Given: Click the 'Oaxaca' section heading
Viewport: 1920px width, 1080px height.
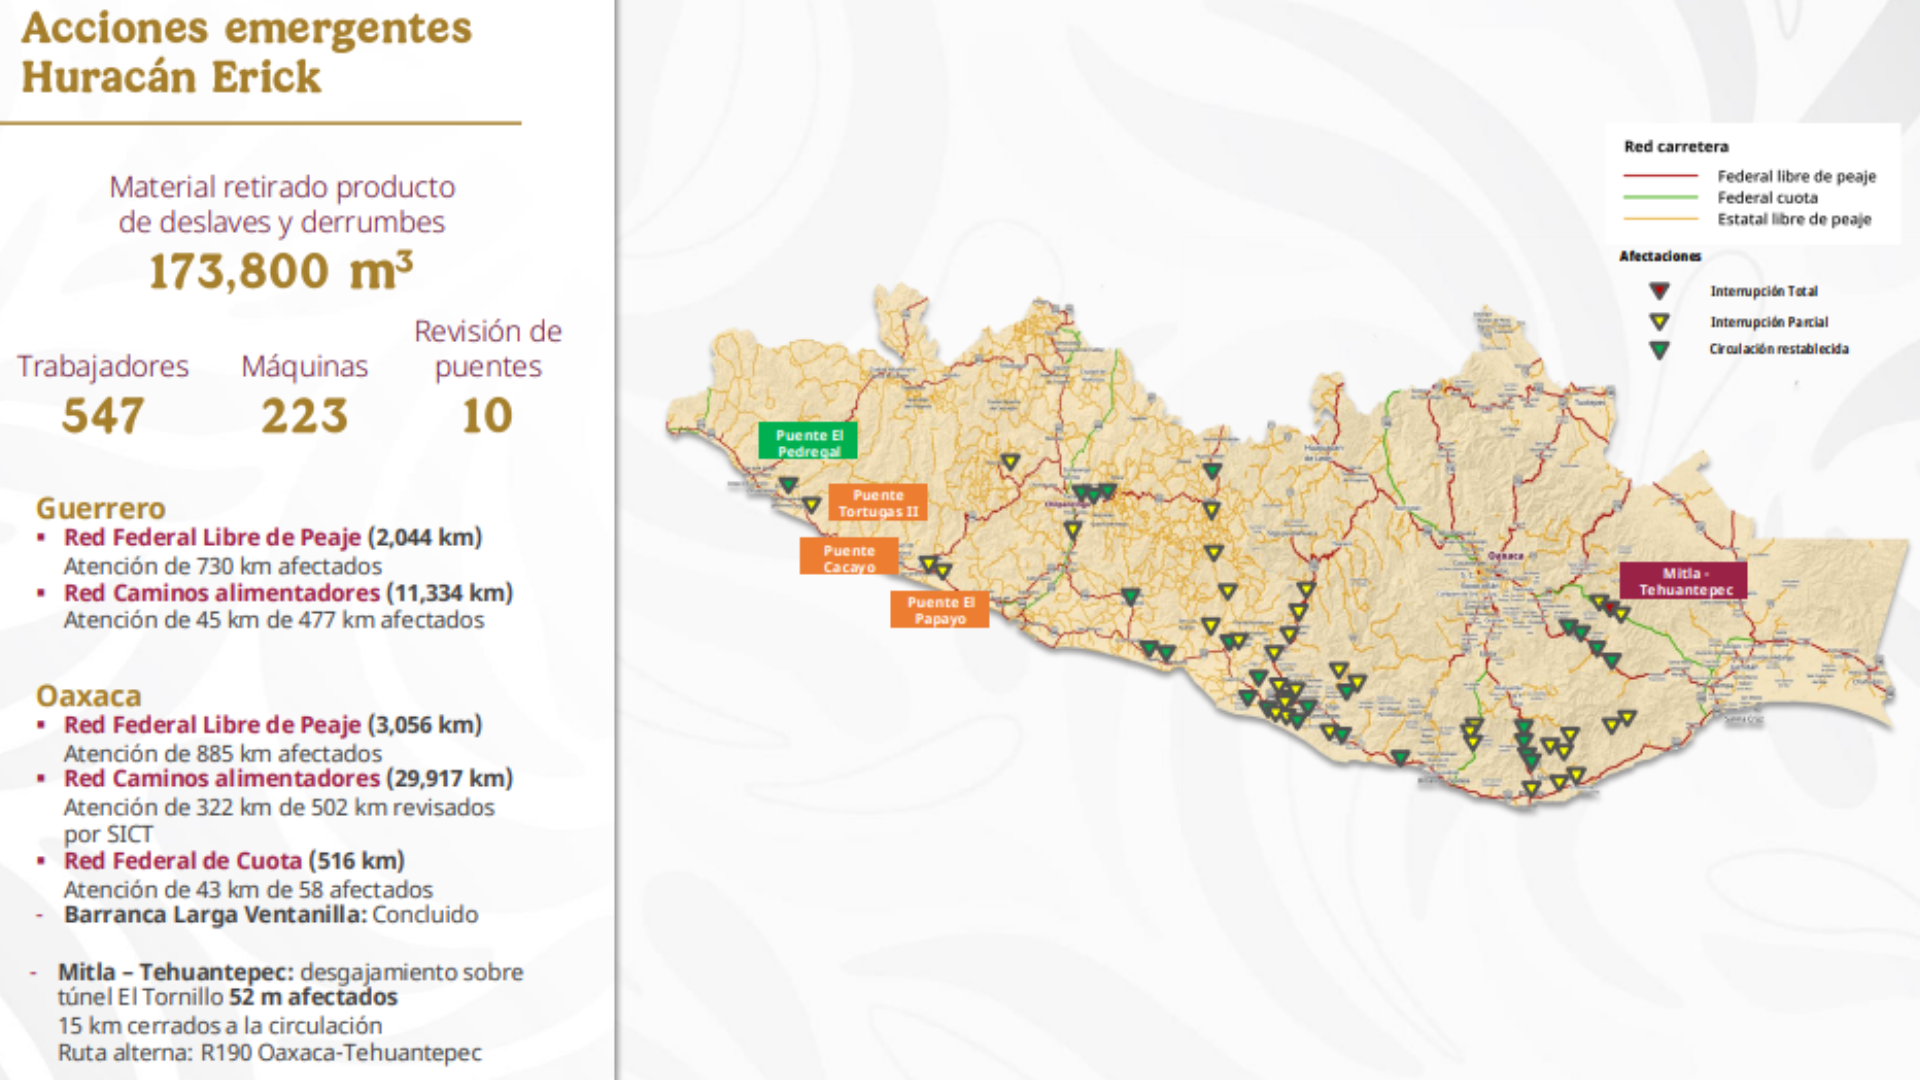Looking at the screenshot, I should (x=89, y=696).
